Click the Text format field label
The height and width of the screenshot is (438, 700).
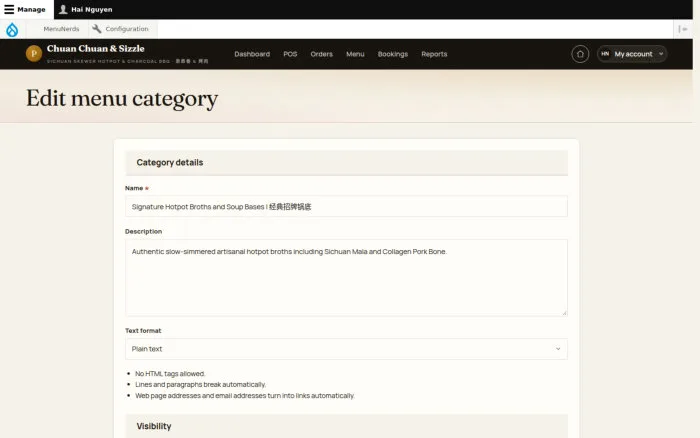(143, 330)
